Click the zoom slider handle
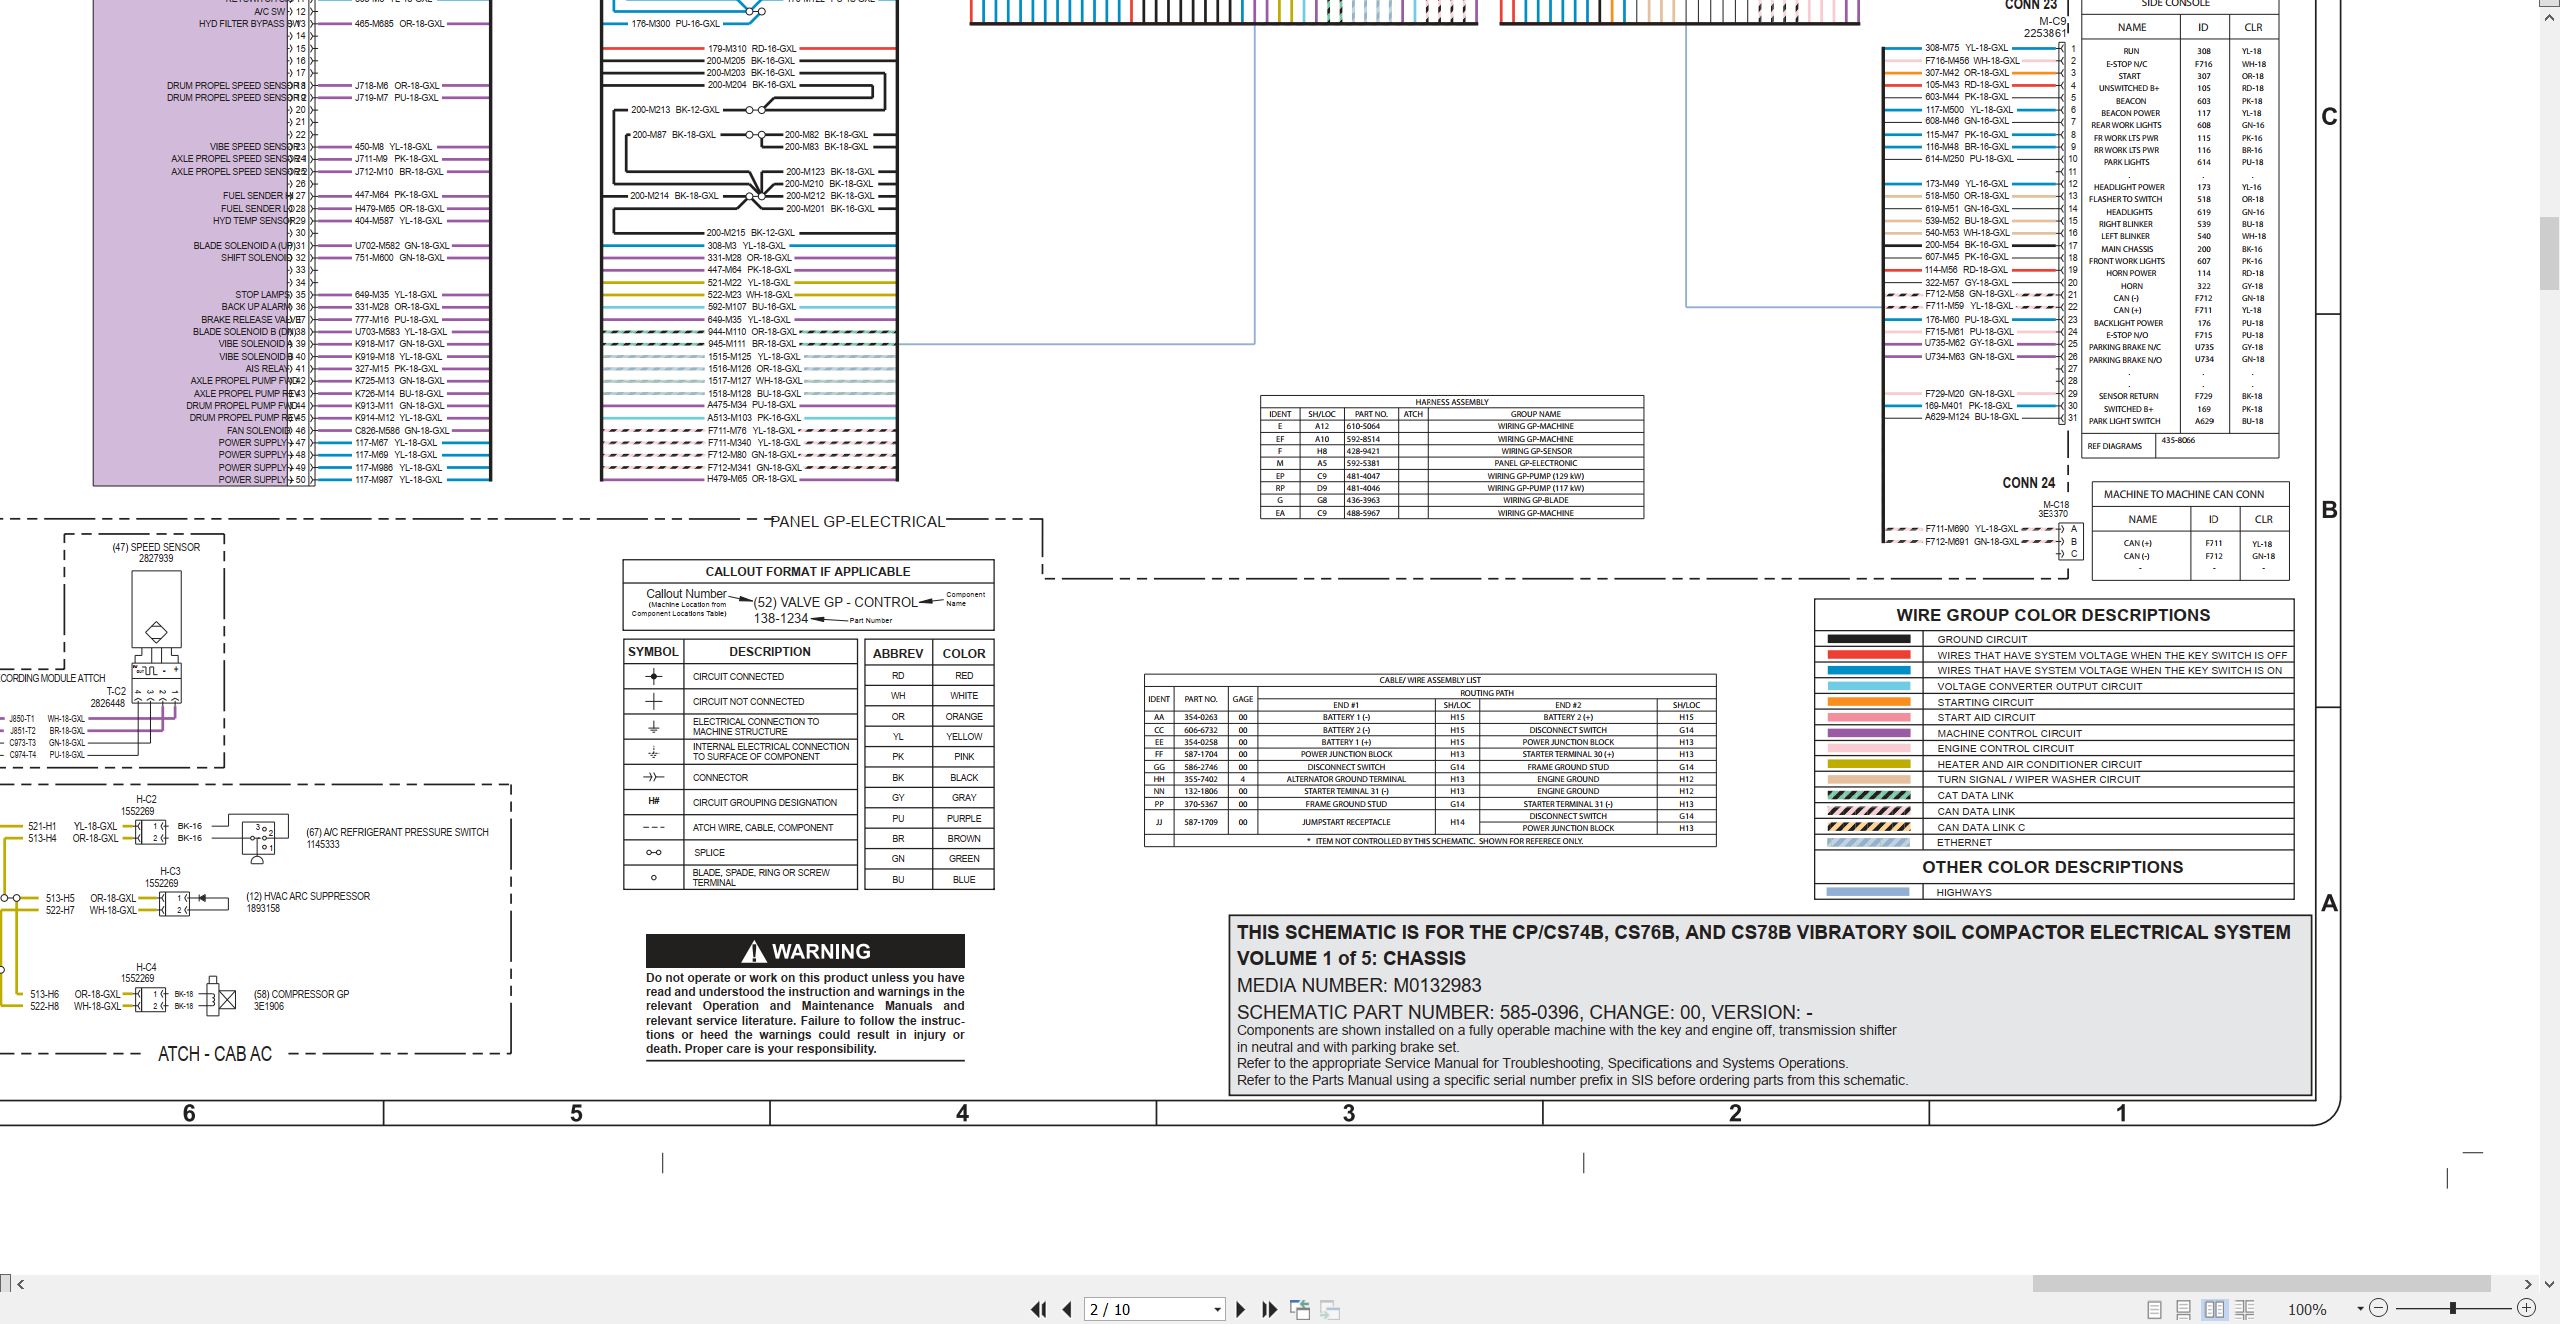The height and width of the screenshot is (1324, 2560). point(2453,1308)
